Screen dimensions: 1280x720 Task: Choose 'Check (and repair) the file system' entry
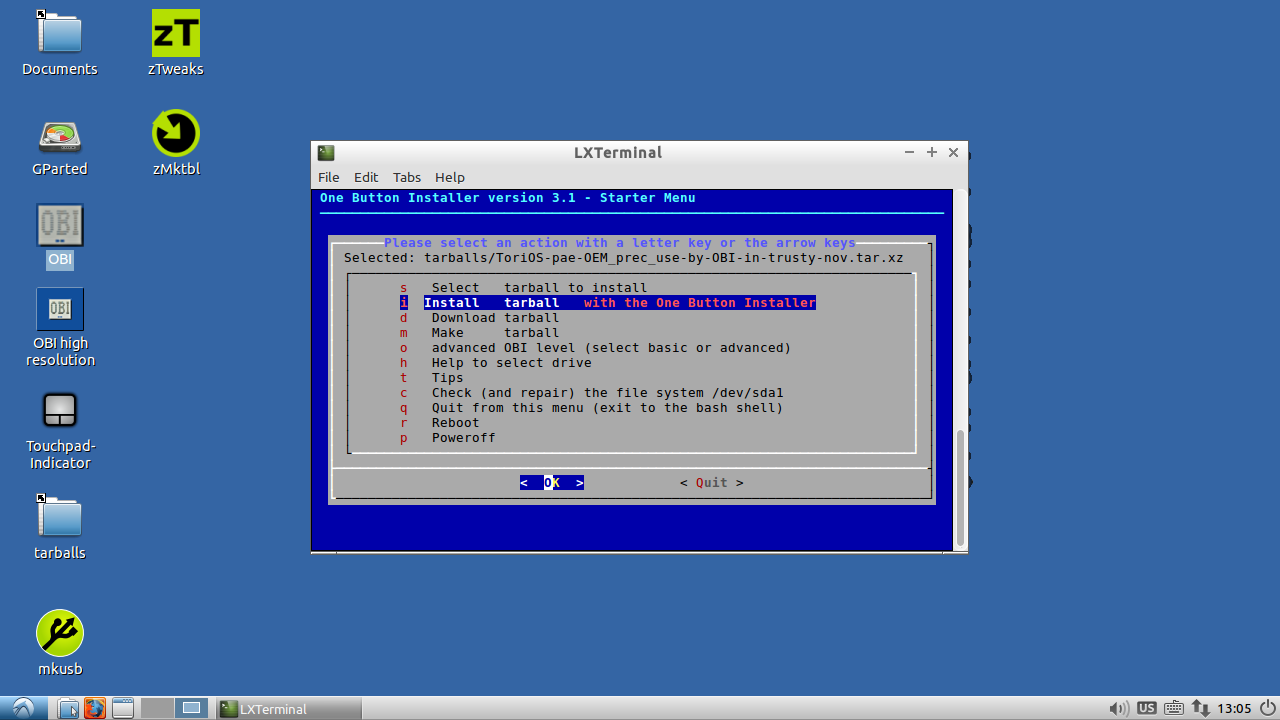click(592, 393)
